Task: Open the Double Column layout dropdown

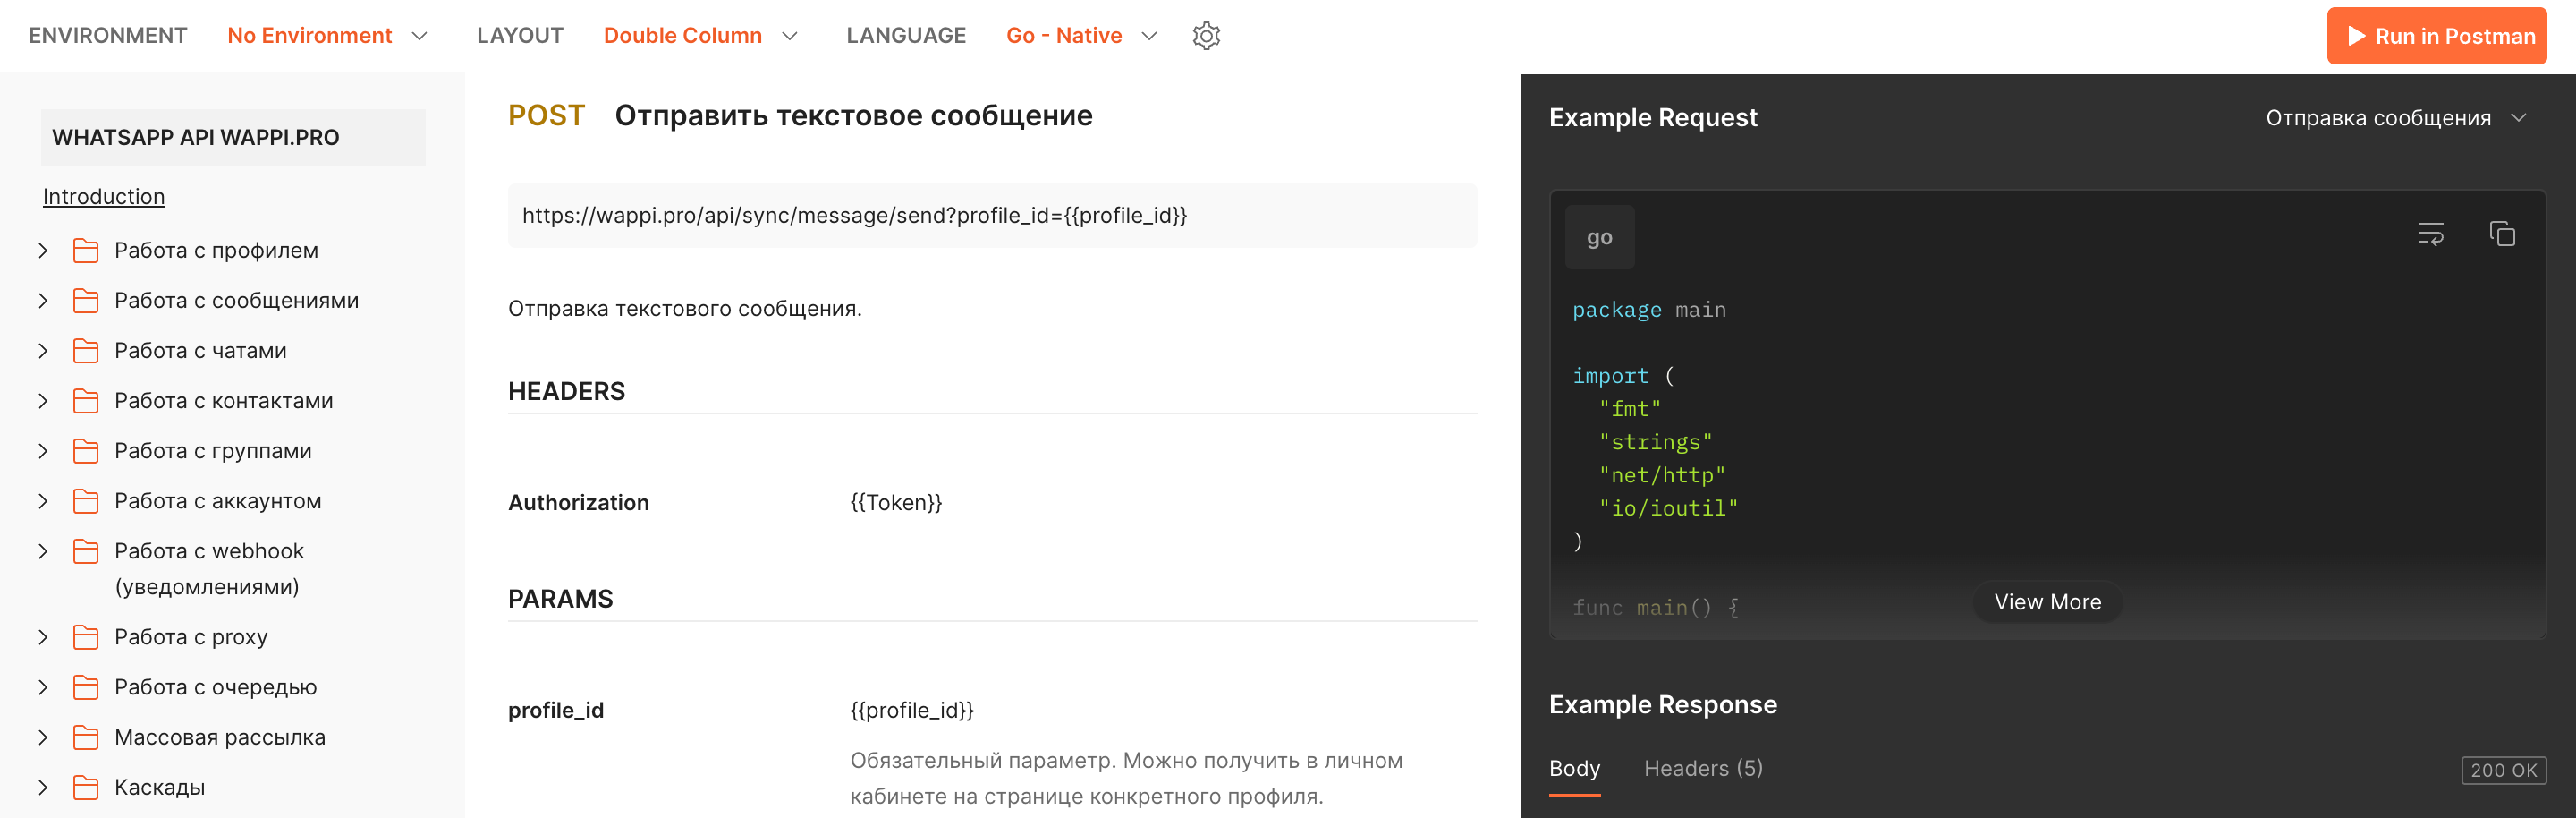Action: (x=701, y=36)
